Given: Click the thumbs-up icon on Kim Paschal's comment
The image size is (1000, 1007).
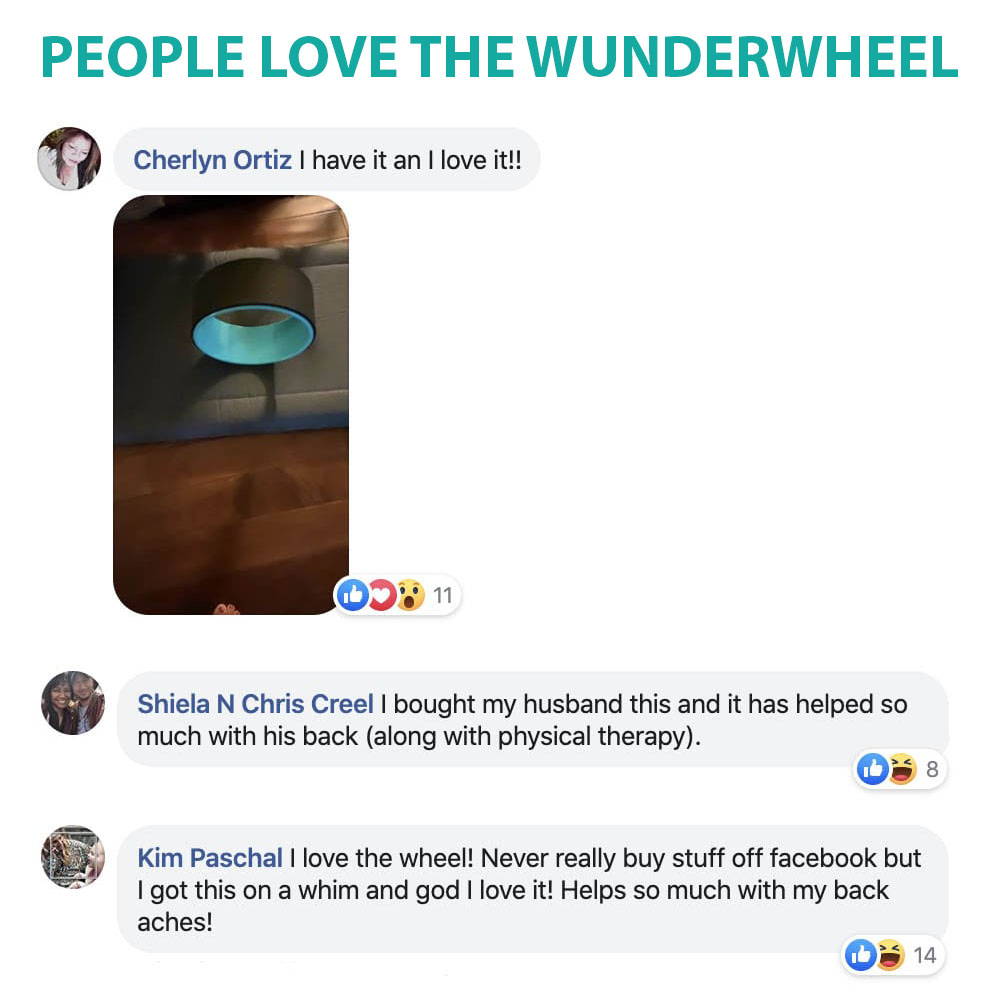Looking at the screenshot, I should [x=861, y=955].
